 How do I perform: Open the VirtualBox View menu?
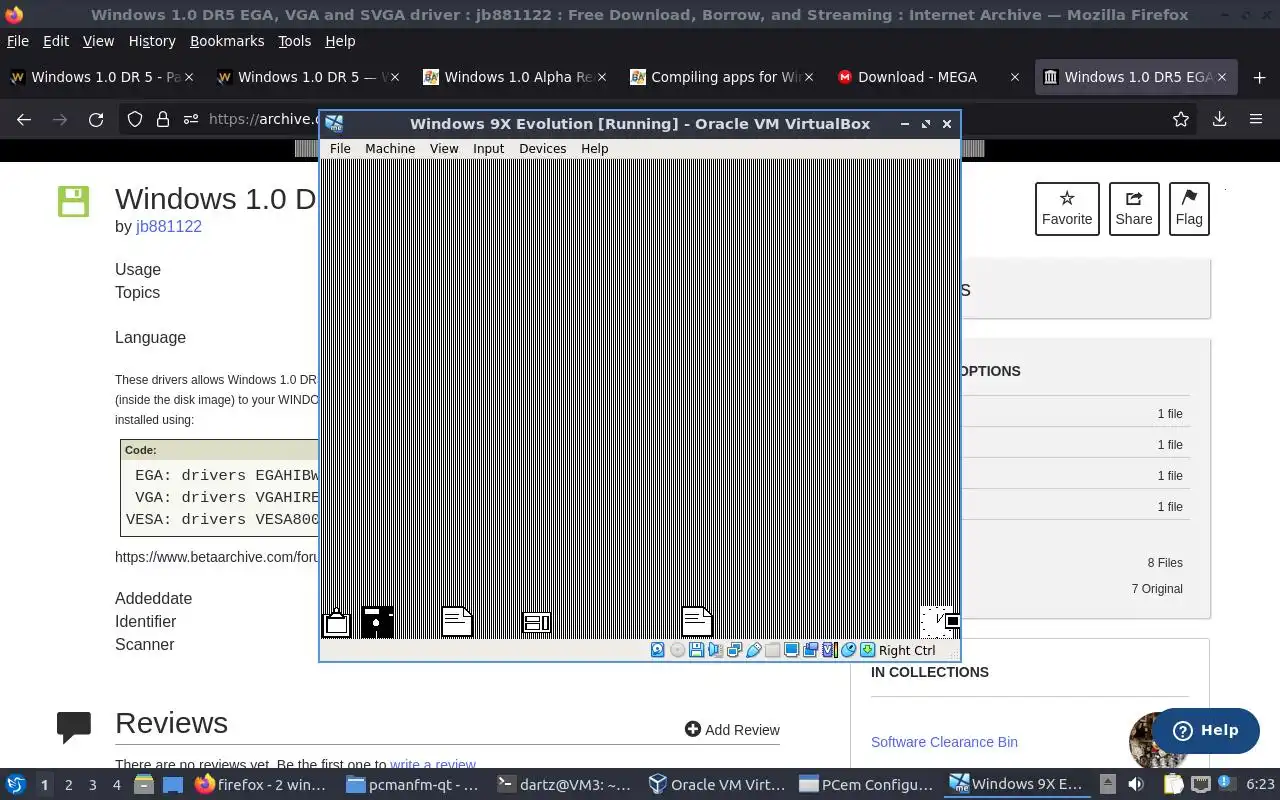point(444,148)
